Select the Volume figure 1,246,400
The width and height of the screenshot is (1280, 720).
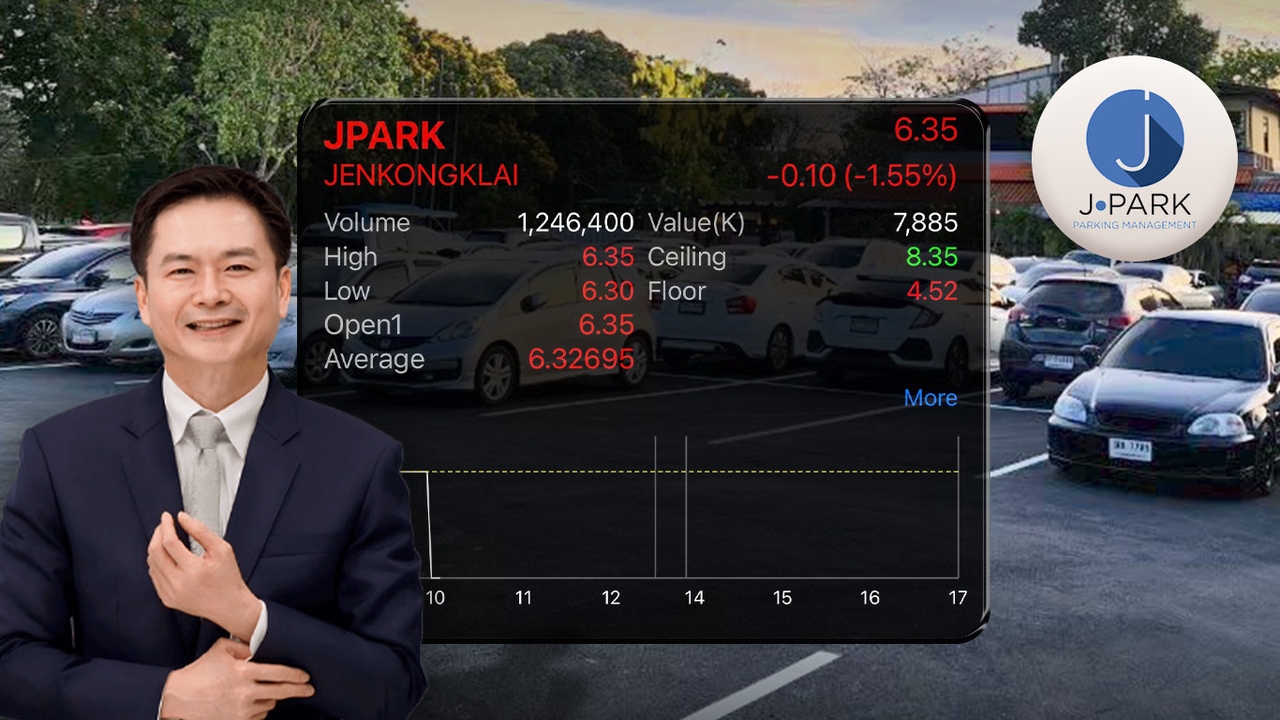point(575,223)
